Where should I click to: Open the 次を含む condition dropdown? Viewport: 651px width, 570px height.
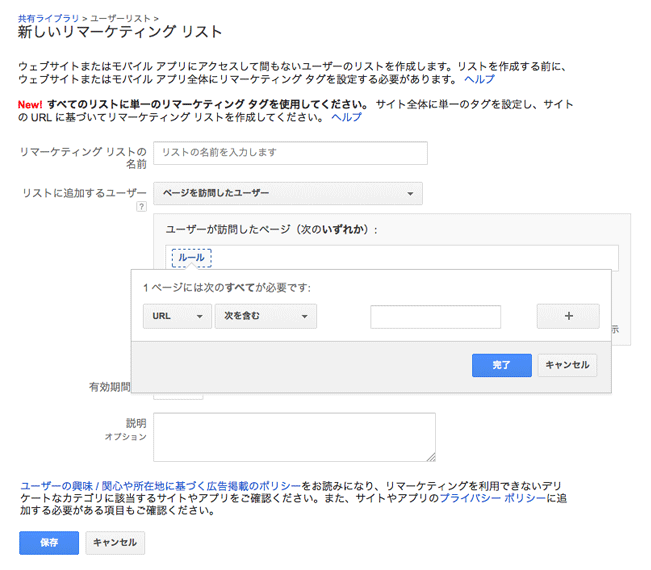(266, 316)
